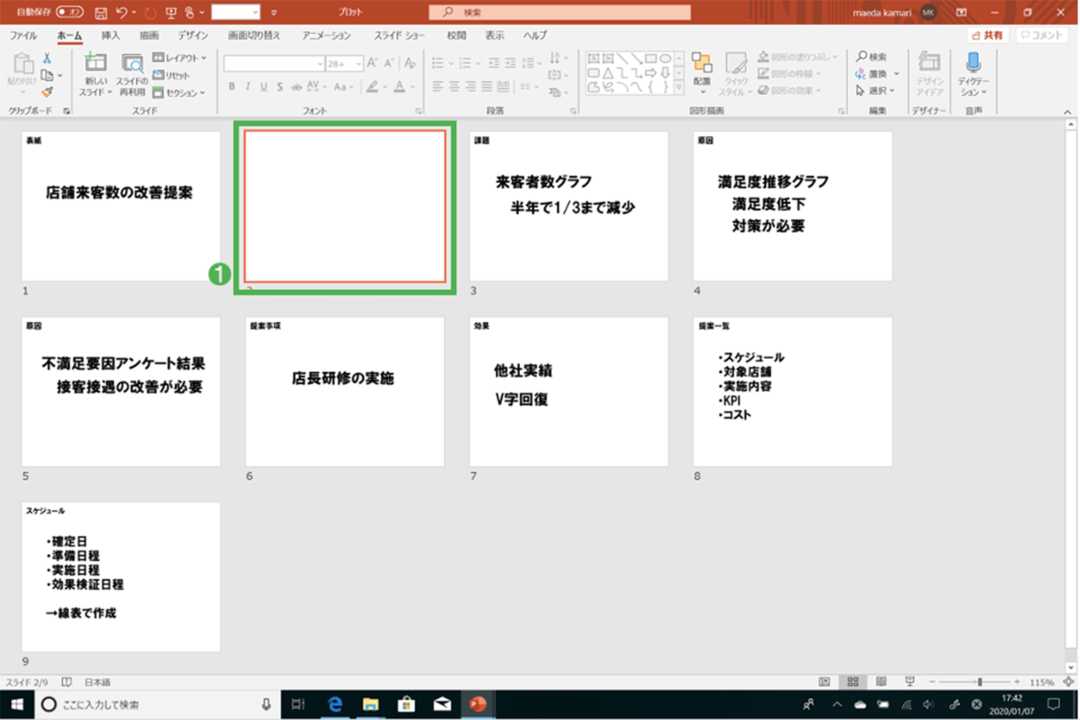This screenshot has height=720, width=1080.
Task: Switch to the アニメーション tab
Action: point(326,35)
